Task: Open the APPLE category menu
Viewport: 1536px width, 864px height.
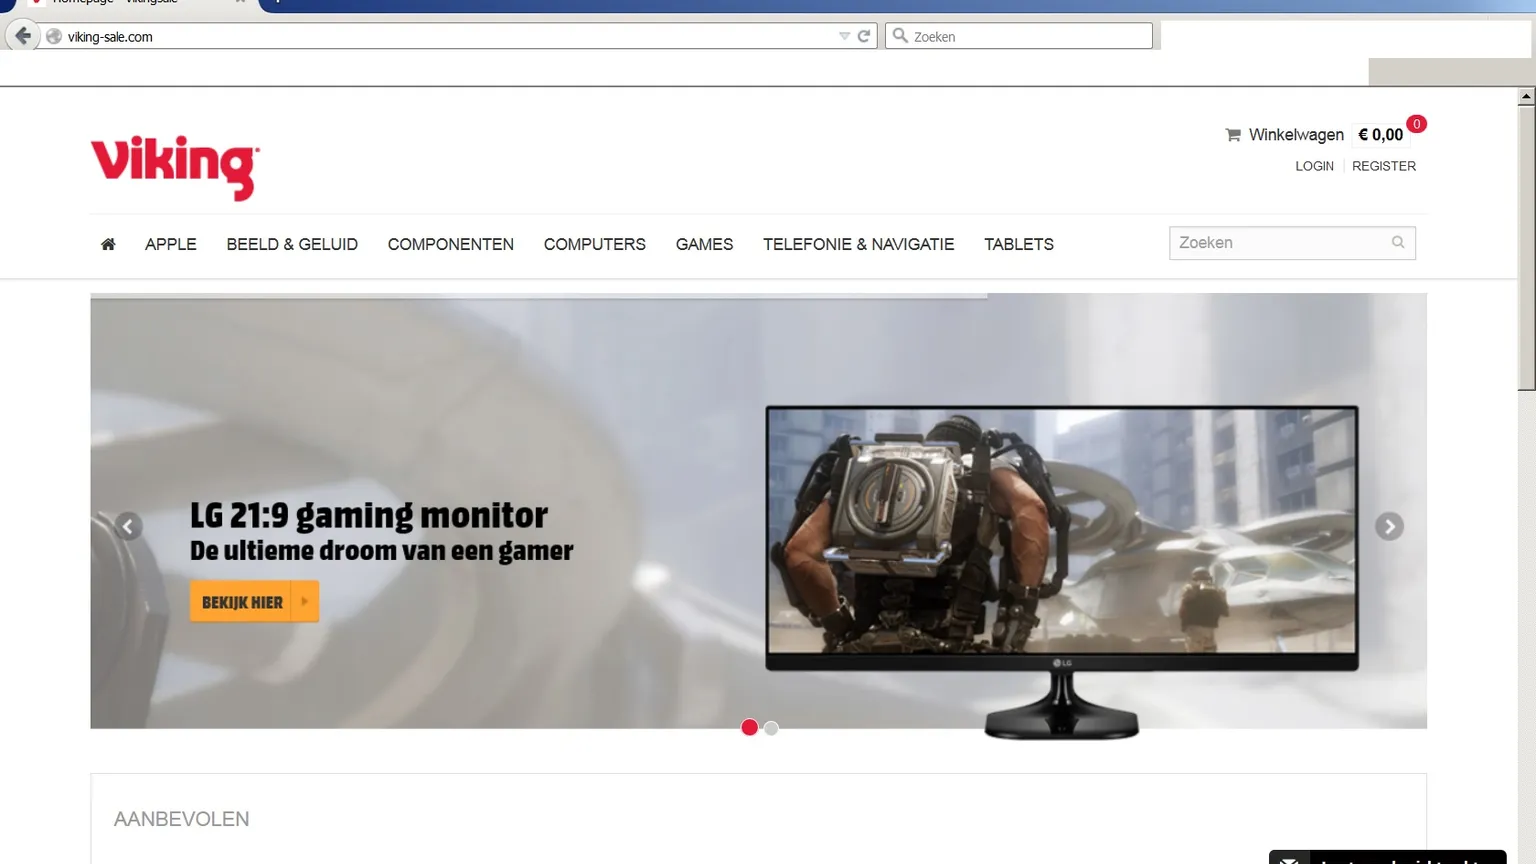Action: coord(171,244)
